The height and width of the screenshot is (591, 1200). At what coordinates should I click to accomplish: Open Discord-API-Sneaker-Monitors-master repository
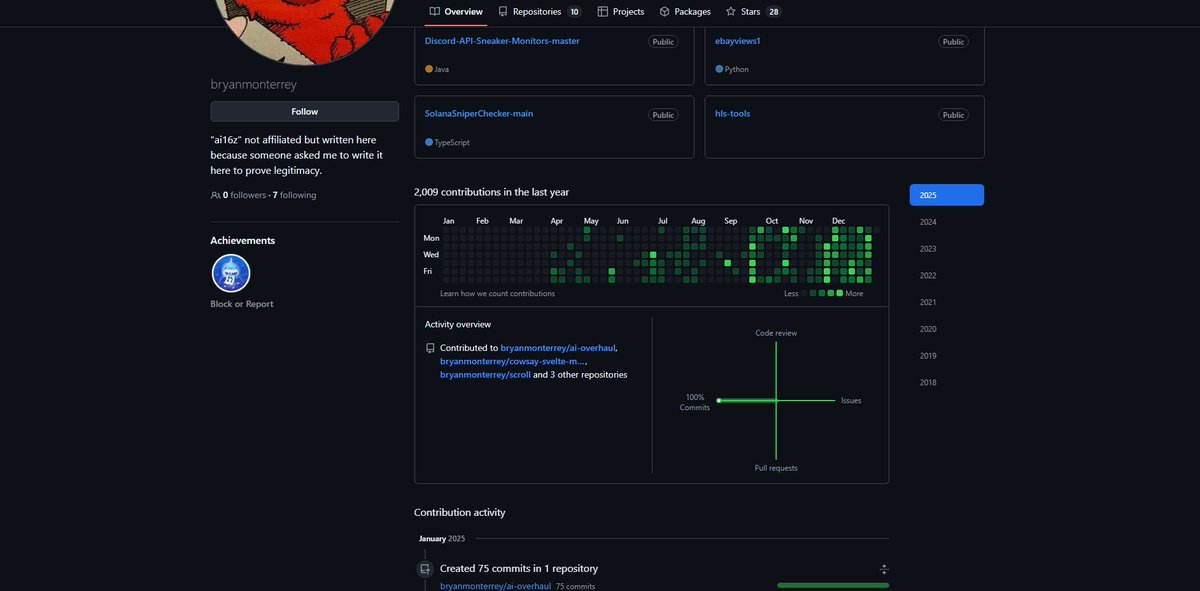(502, 41)
